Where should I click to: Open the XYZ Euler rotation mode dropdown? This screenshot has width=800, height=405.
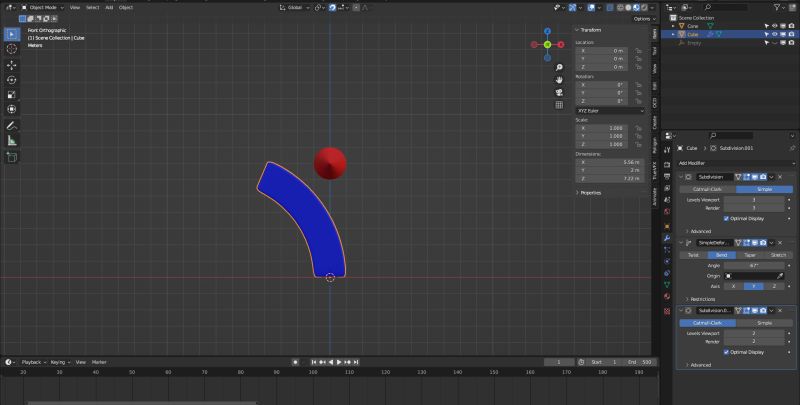[x=610, y=111]
